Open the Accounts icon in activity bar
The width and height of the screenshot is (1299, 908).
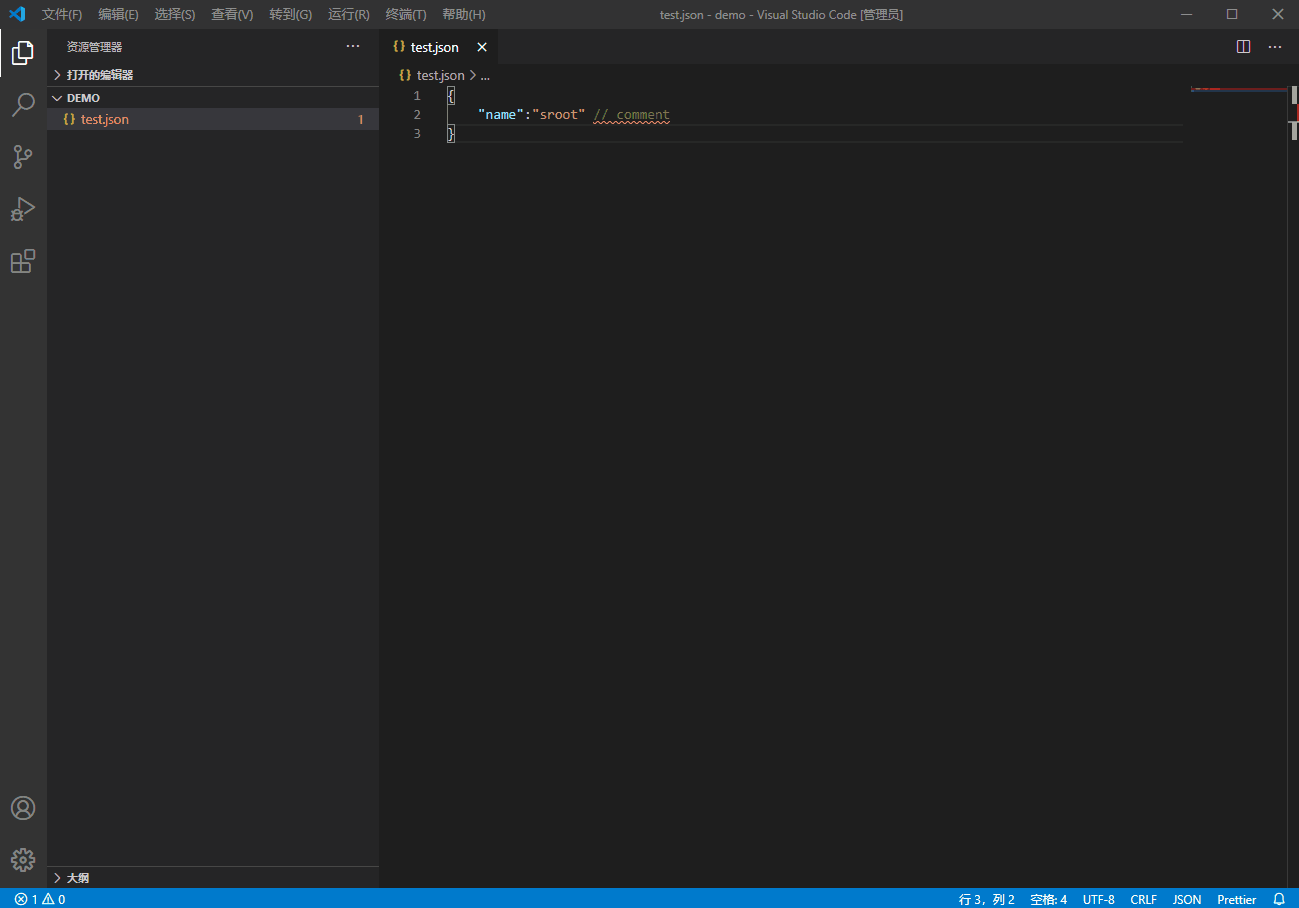point(23,808)
